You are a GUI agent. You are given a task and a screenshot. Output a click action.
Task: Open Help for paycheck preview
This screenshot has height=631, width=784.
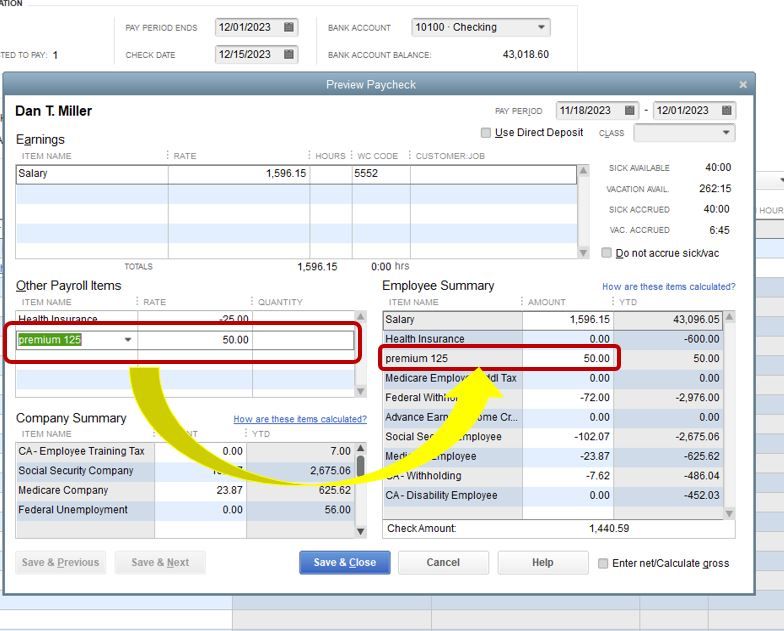coord(542,562)
